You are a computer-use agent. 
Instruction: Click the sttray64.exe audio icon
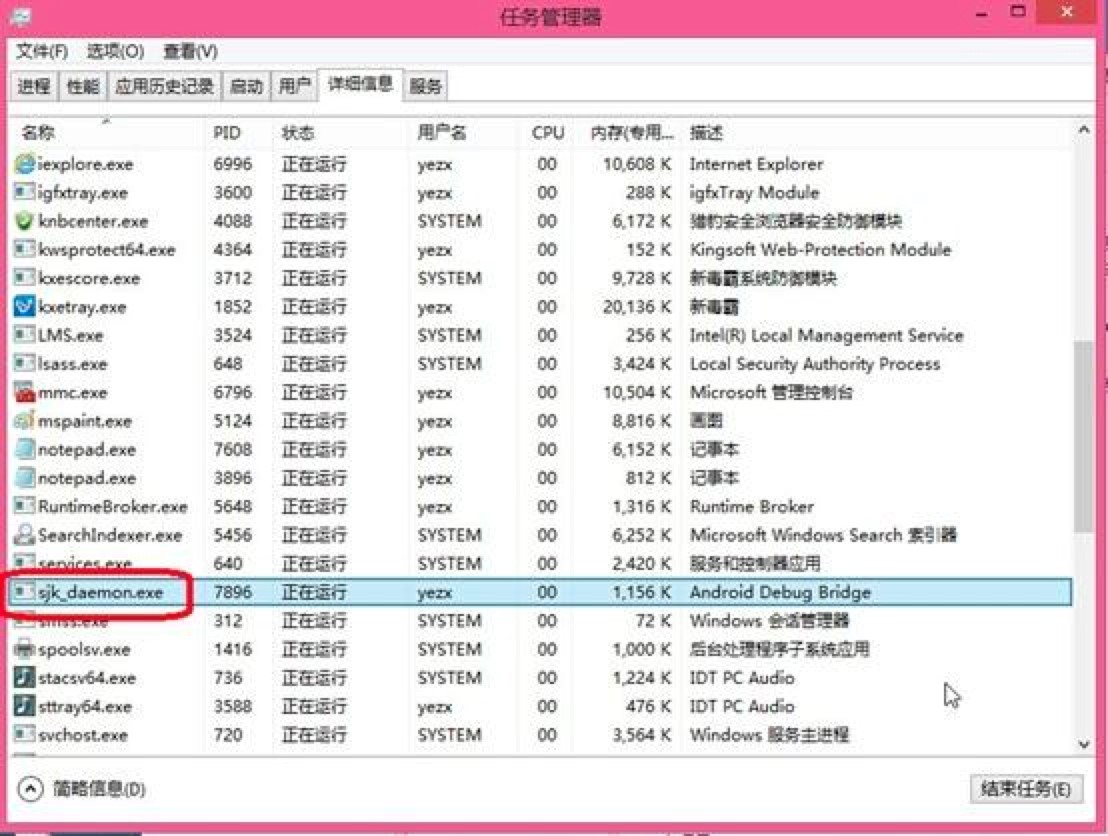[25, 706]
